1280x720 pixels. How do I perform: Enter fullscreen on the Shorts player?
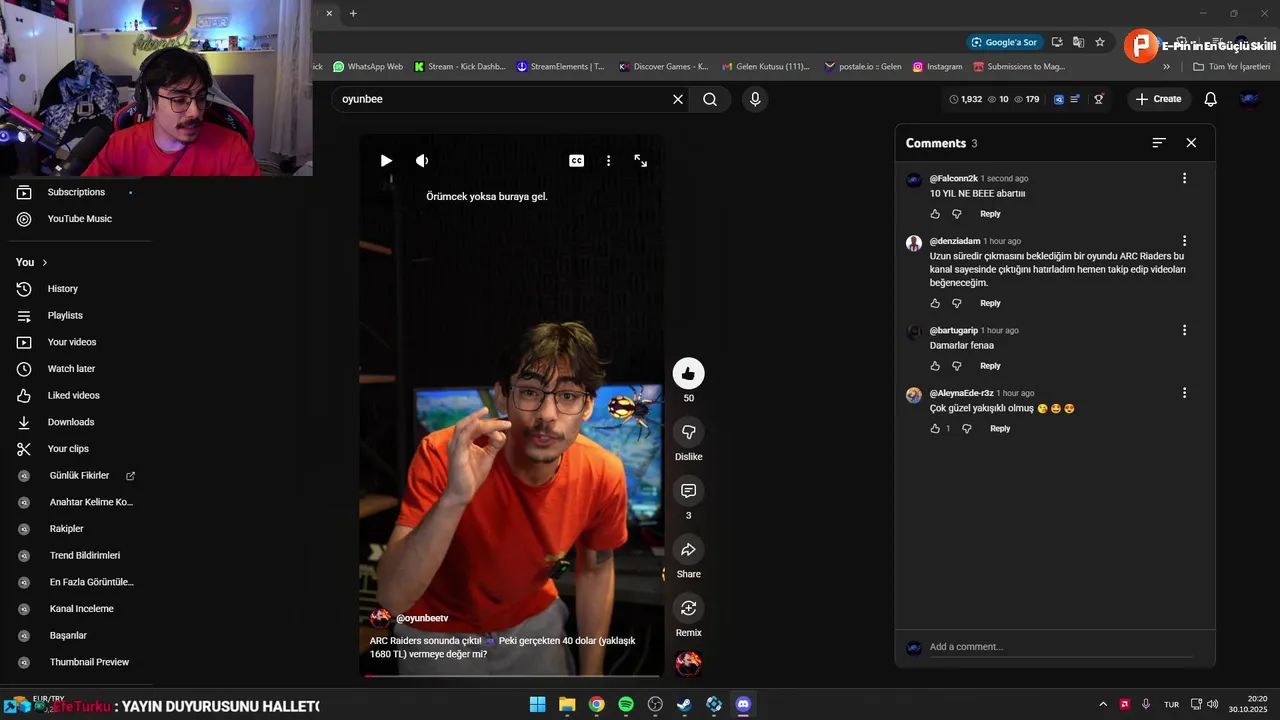(641, 161)
